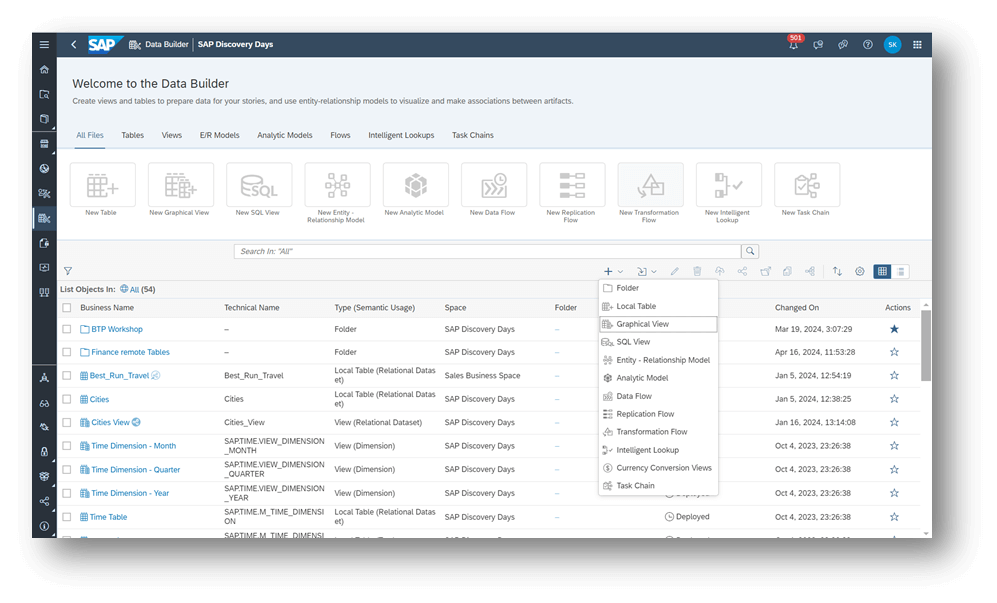This screenshot has height=603, width=997.
Task: Switch to the Flows tab
Action: tap(340, 135)
